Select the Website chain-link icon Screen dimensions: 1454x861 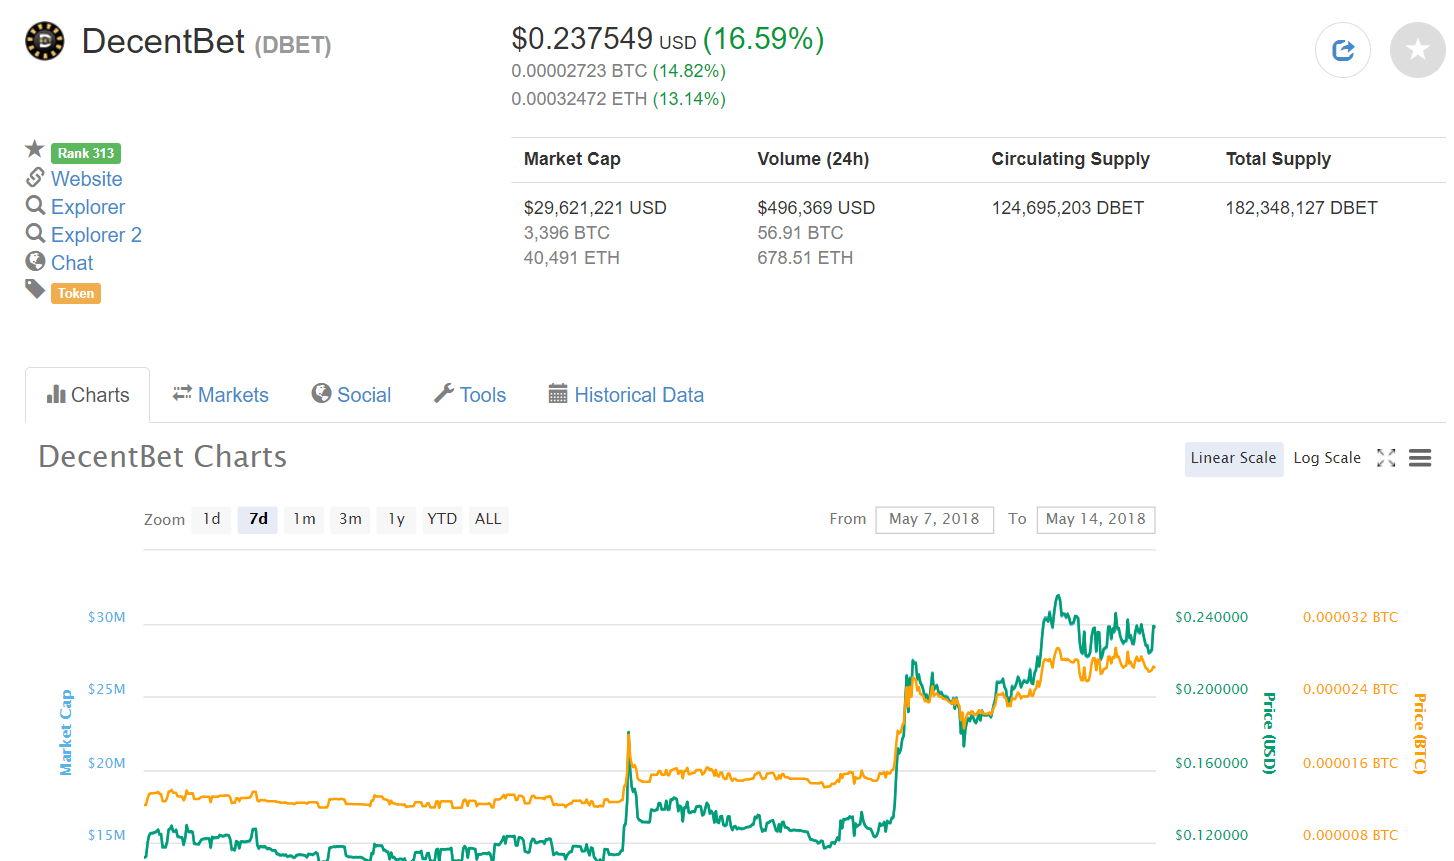point(36,178)
